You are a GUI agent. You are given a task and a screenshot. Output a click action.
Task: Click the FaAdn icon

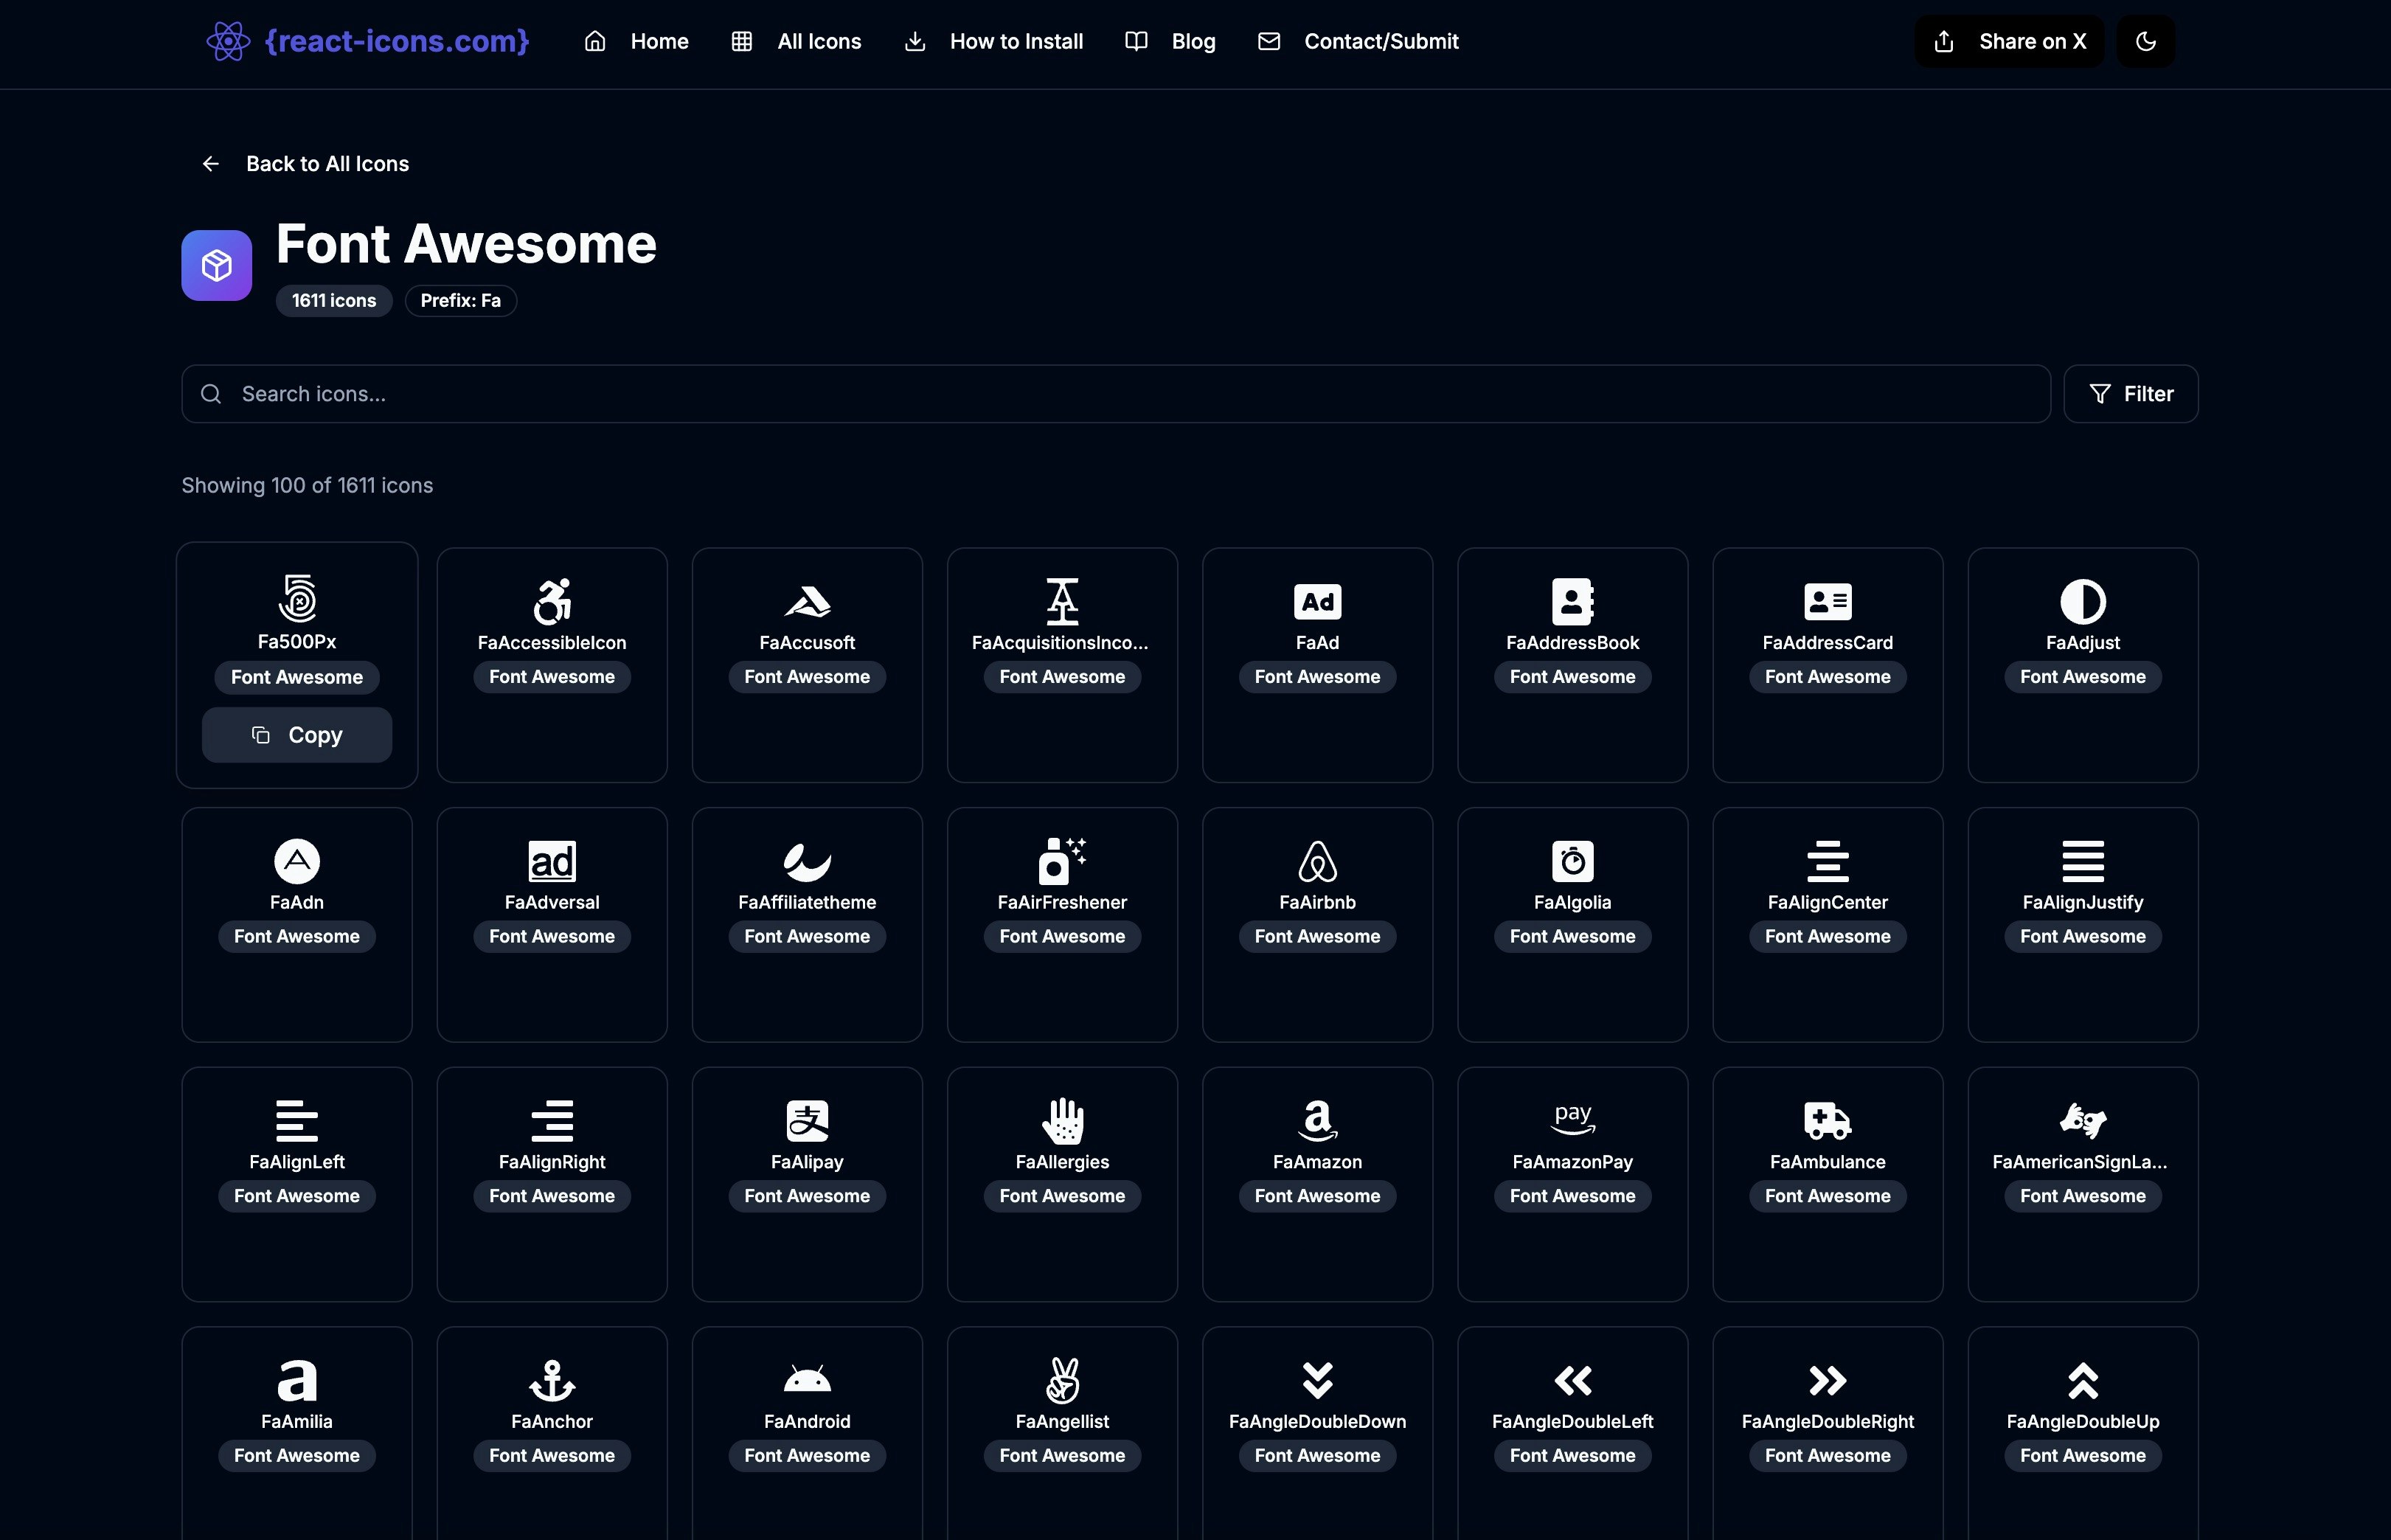297,861
